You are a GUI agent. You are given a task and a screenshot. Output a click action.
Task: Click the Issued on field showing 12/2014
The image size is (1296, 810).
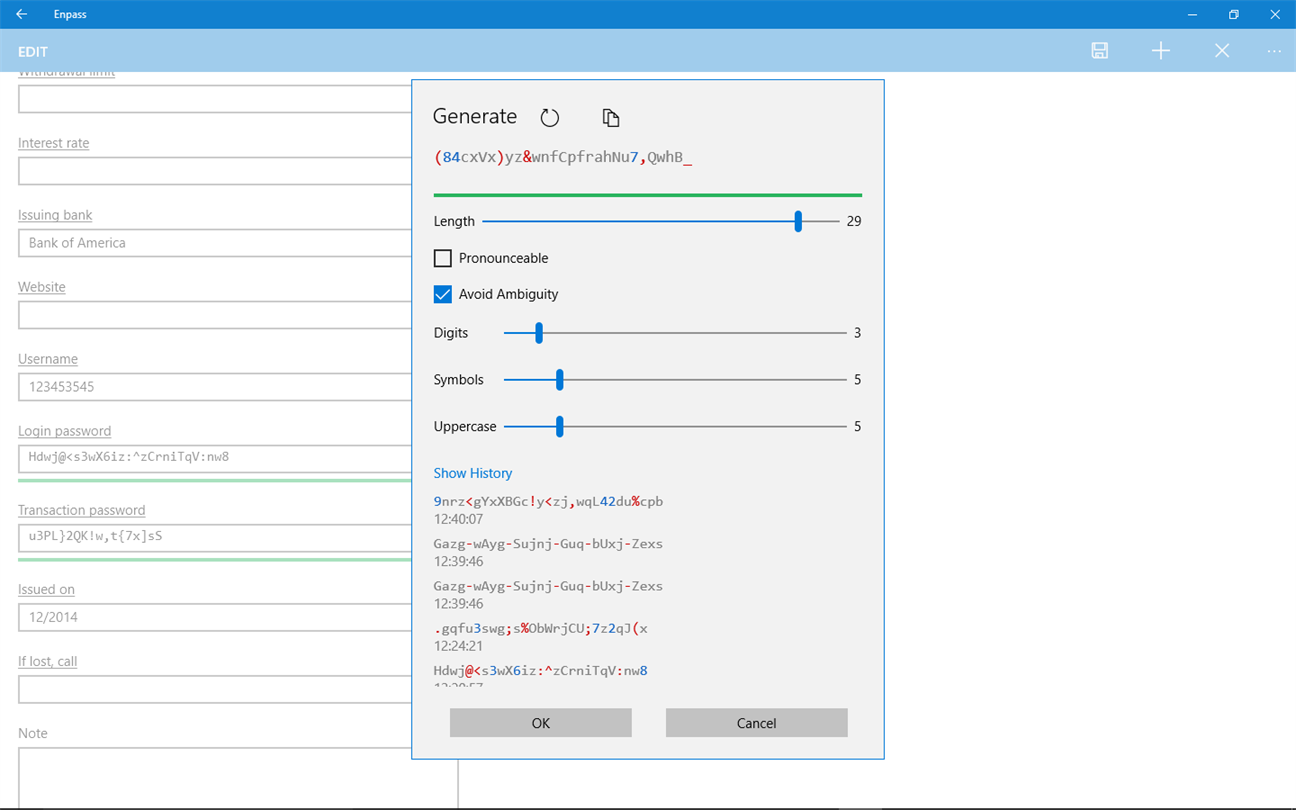215,617
